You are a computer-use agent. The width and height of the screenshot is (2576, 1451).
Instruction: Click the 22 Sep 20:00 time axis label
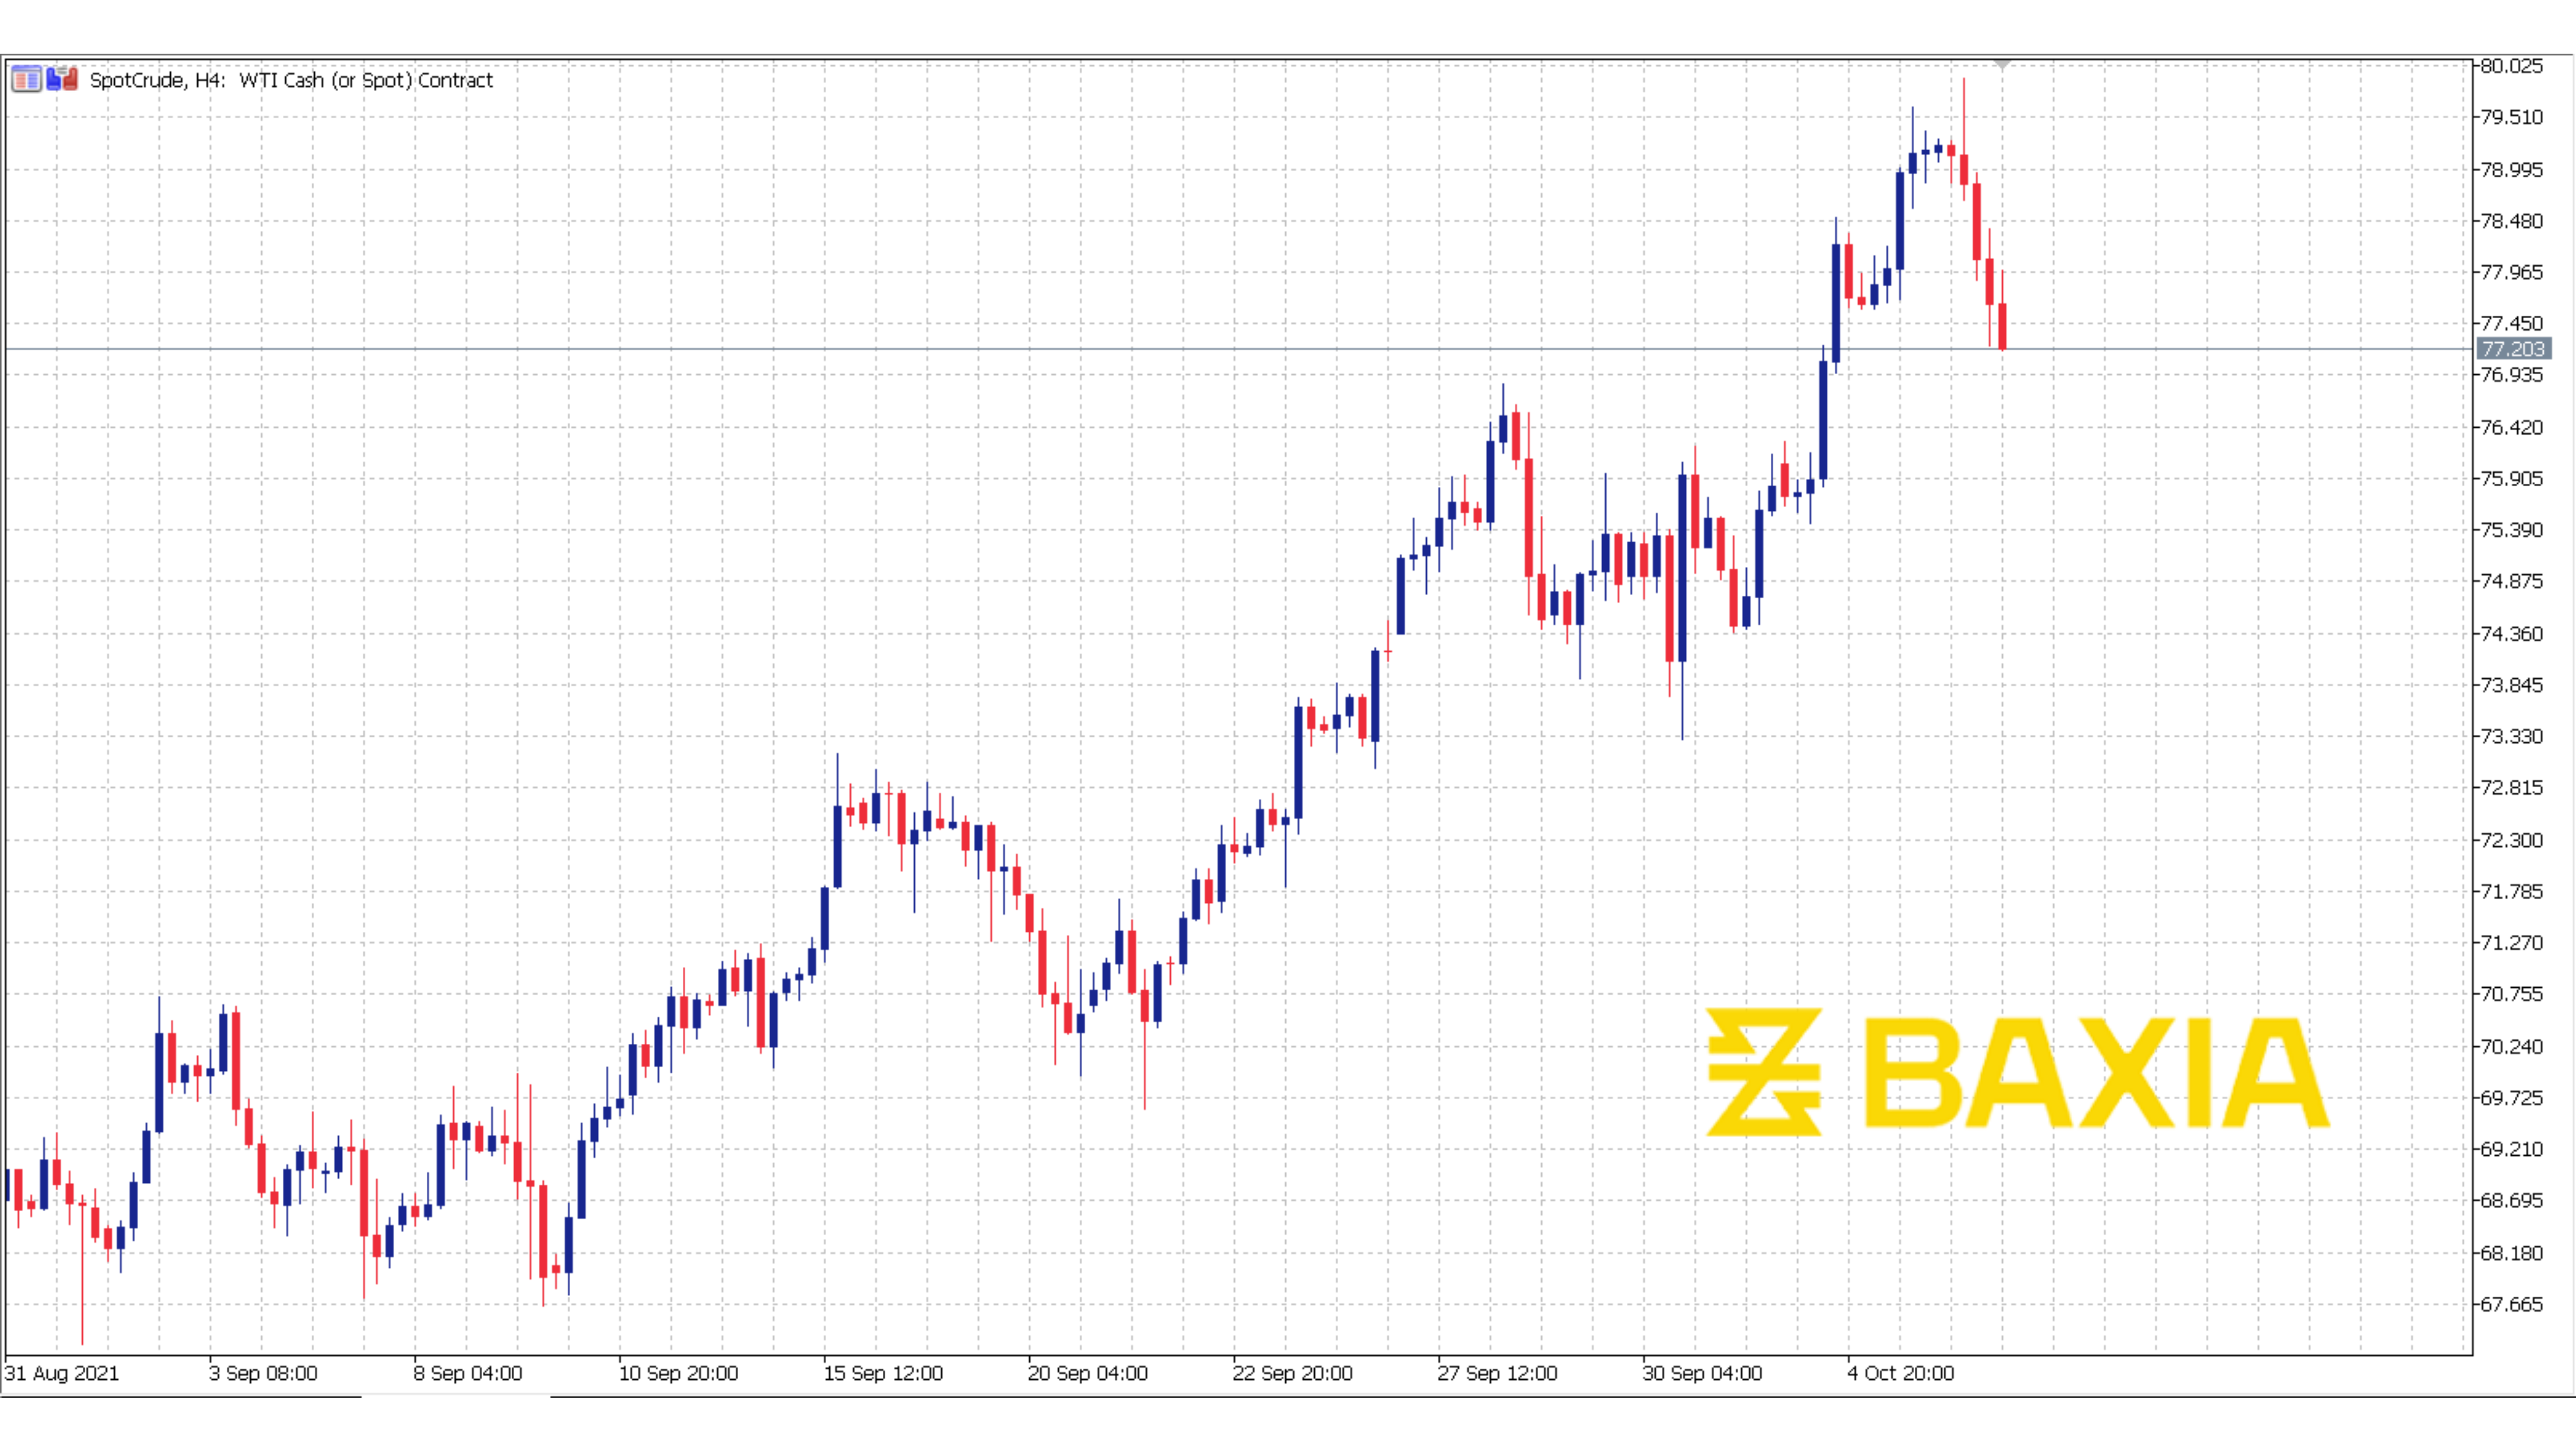click(1292, 1373)
